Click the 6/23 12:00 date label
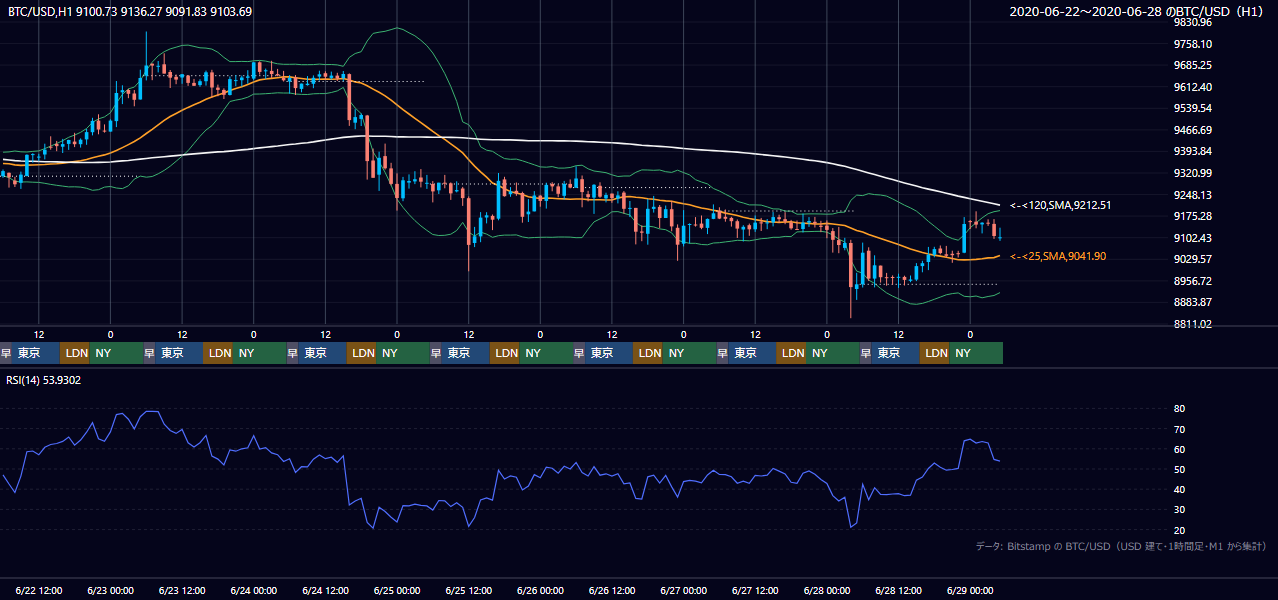 (182, 590)
